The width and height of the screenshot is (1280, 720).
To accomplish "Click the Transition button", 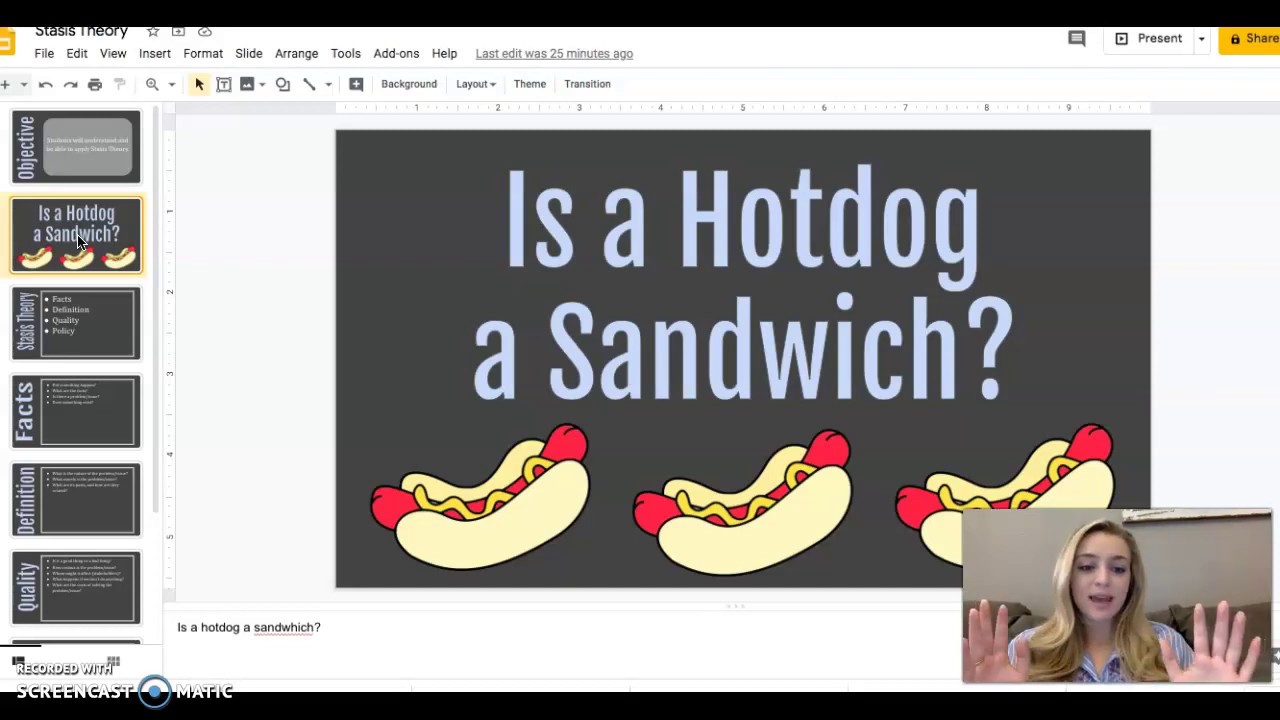I will (587, 84).
